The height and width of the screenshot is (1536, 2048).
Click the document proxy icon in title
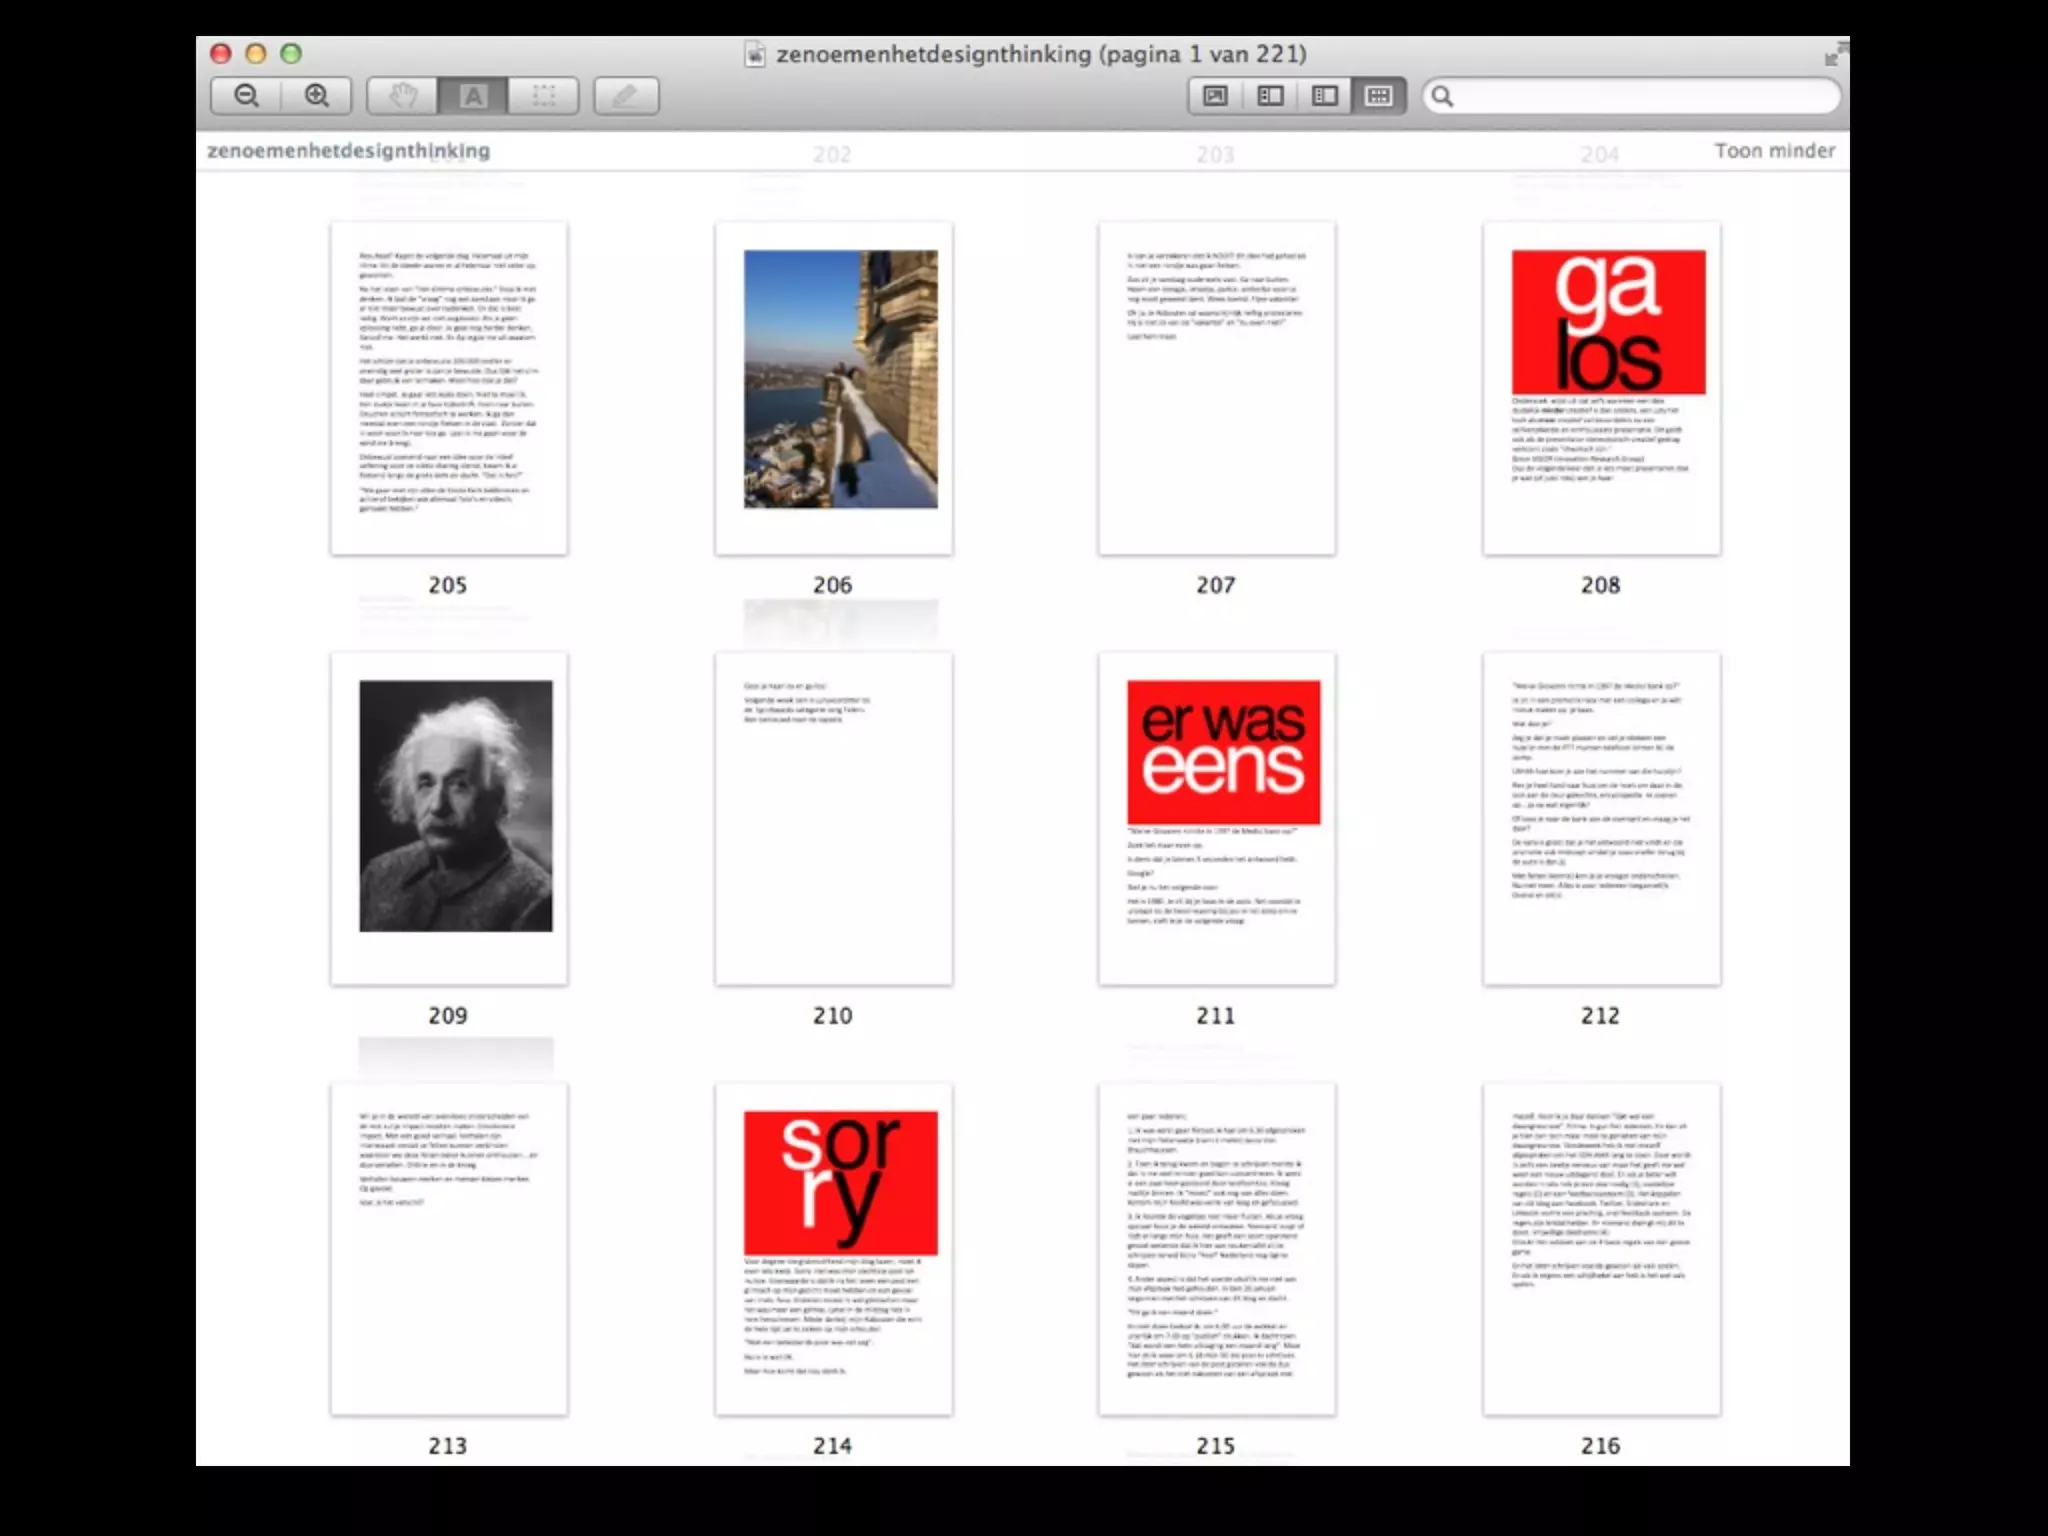point(755,54)
